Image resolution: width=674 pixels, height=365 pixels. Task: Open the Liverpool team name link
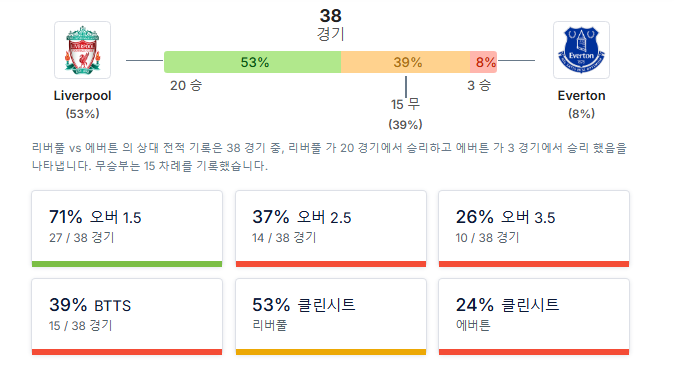tap(83, 95)
